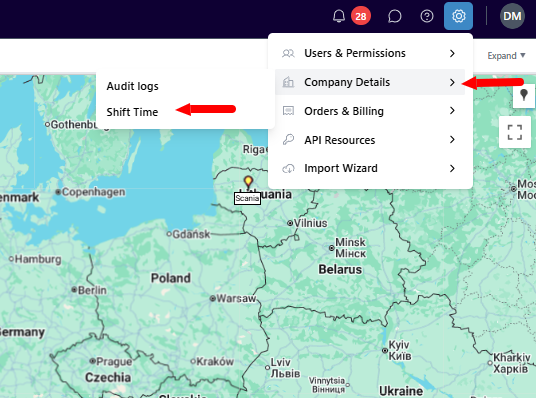
Task: Click the red 28 notification badge
Action: coord(361,16)
